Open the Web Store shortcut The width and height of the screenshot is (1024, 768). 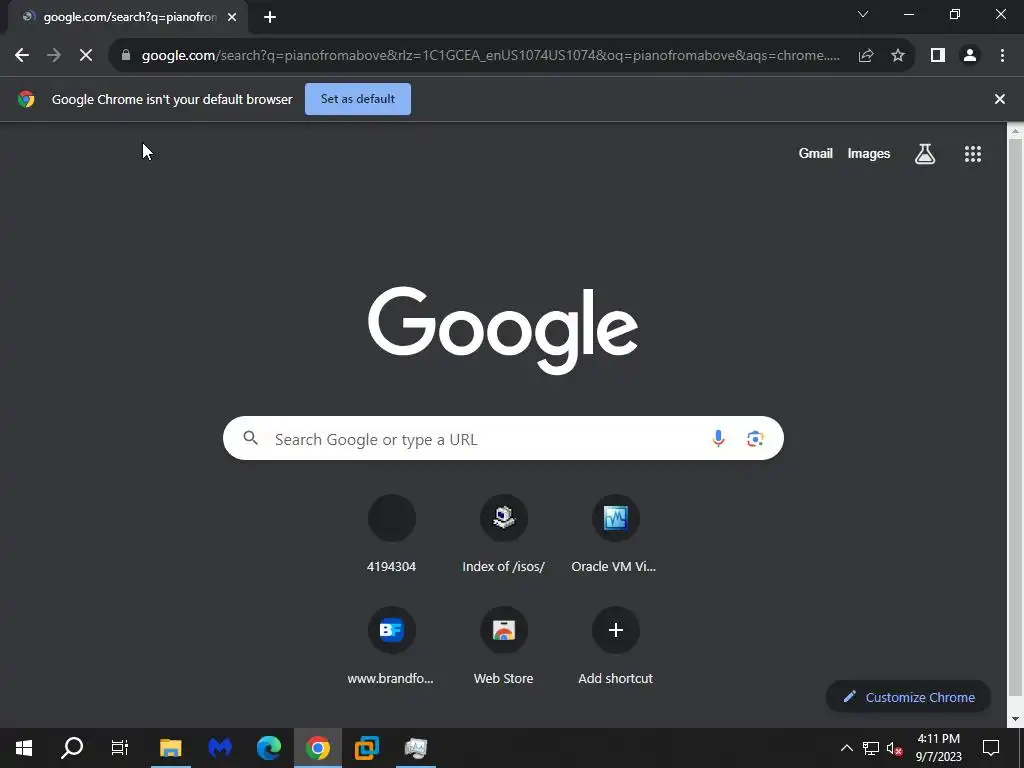click(504, 647)
